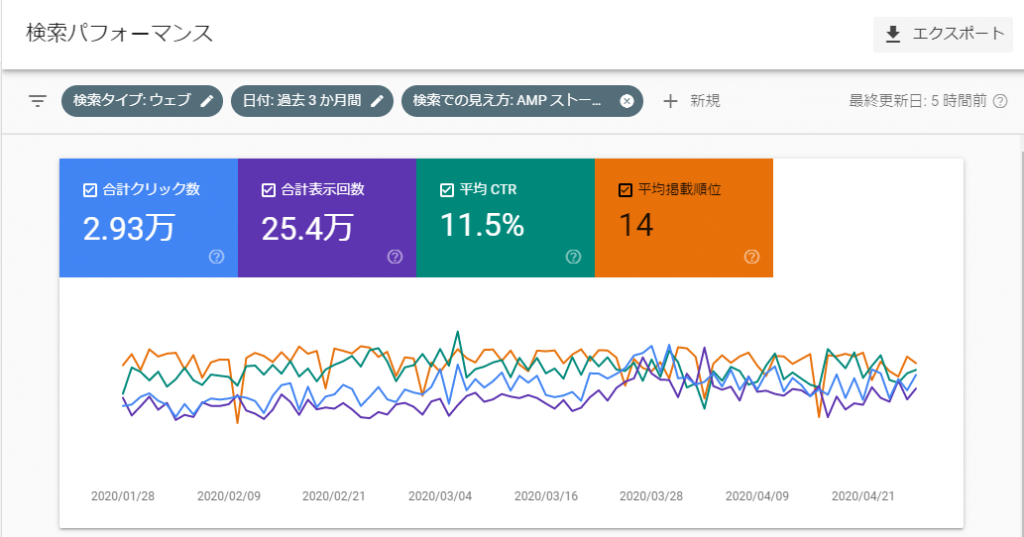This screenshot has height=537, width=1024.
Task: Open help icon in 平均 CTR card
Action: click(x=573, y=257)
